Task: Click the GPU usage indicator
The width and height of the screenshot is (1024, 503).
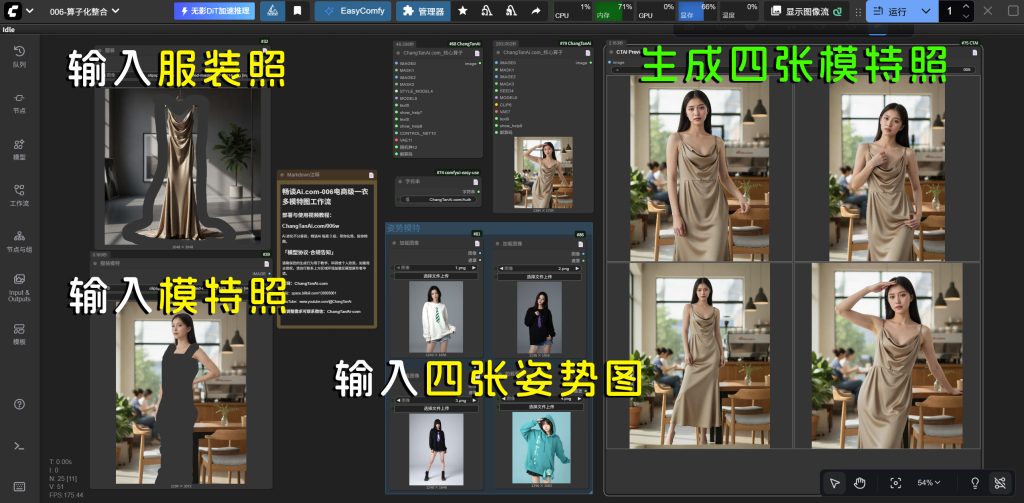Action: [x=656, y=11]
